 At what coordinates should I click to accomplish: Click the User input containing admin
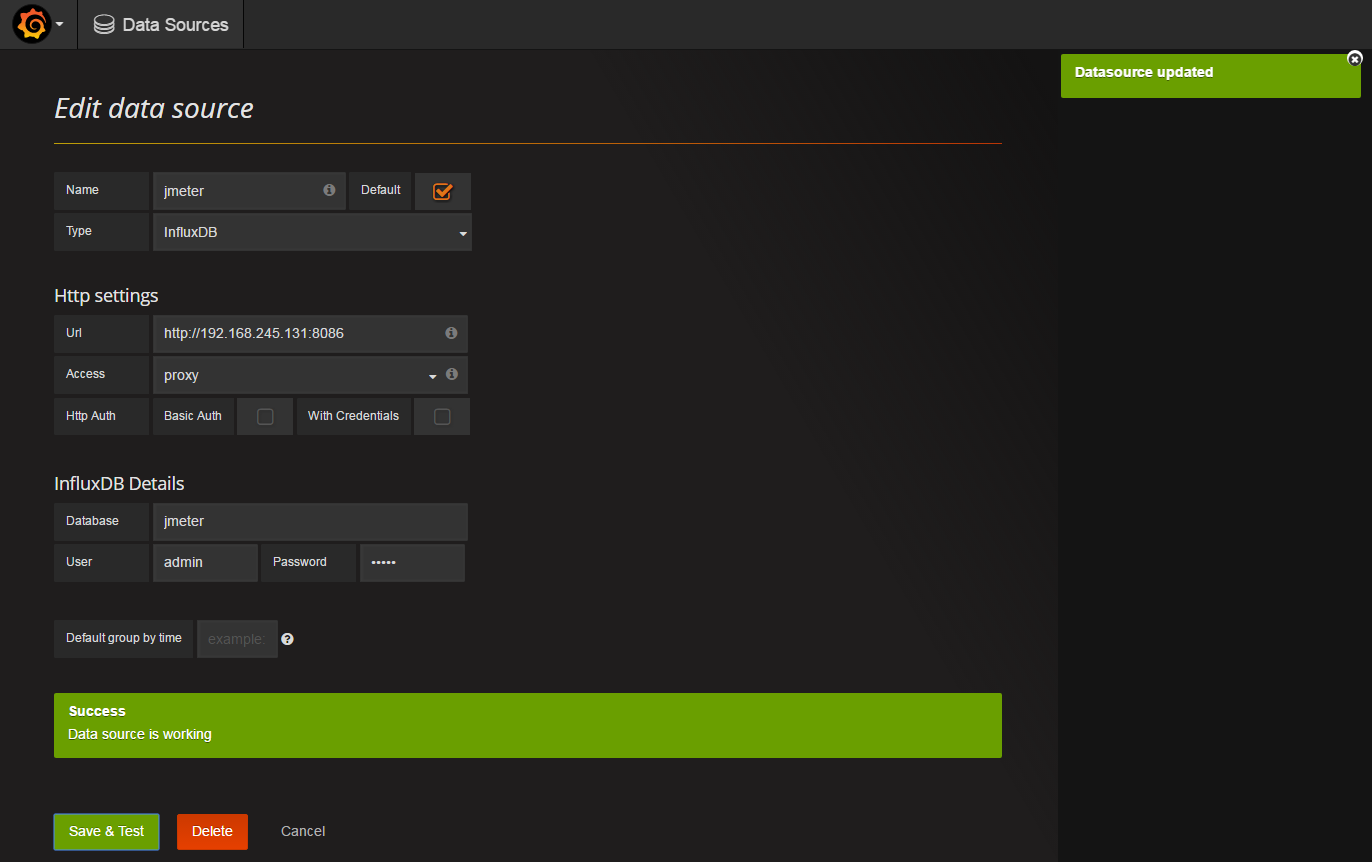point(205,563)
